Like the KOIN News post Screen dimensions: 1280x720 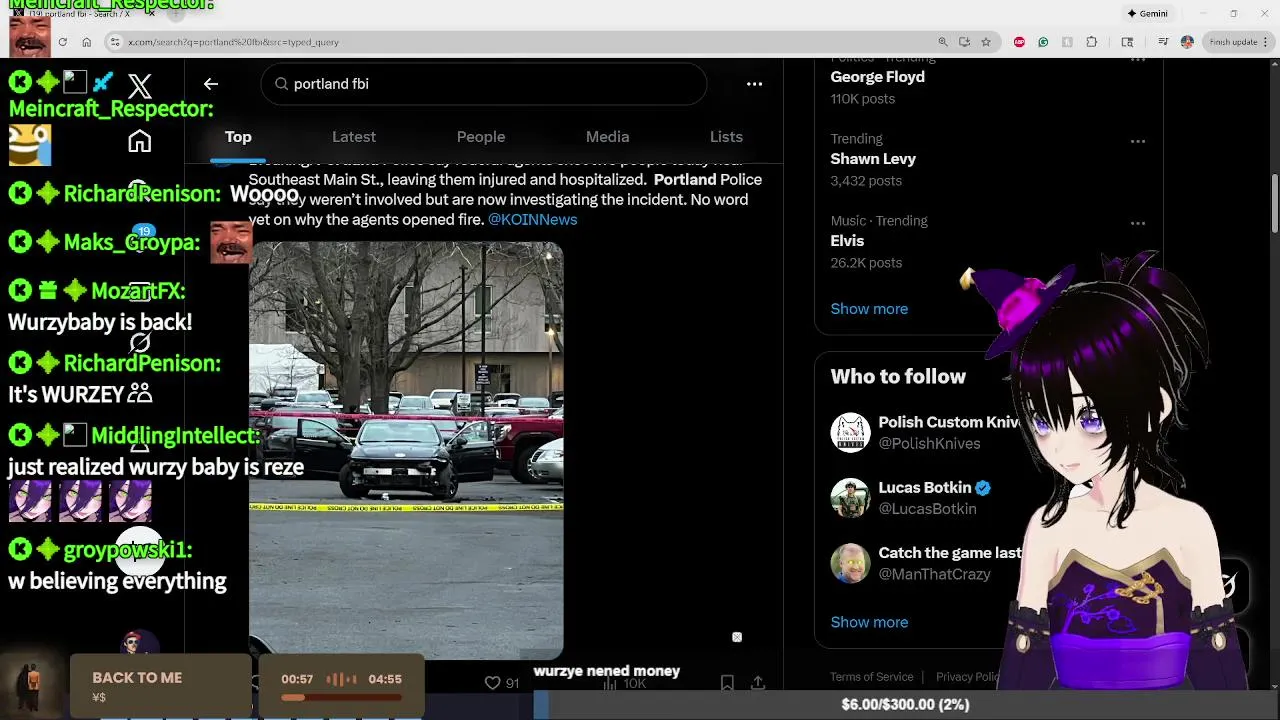pyautogui.click(x=501, y=683)
